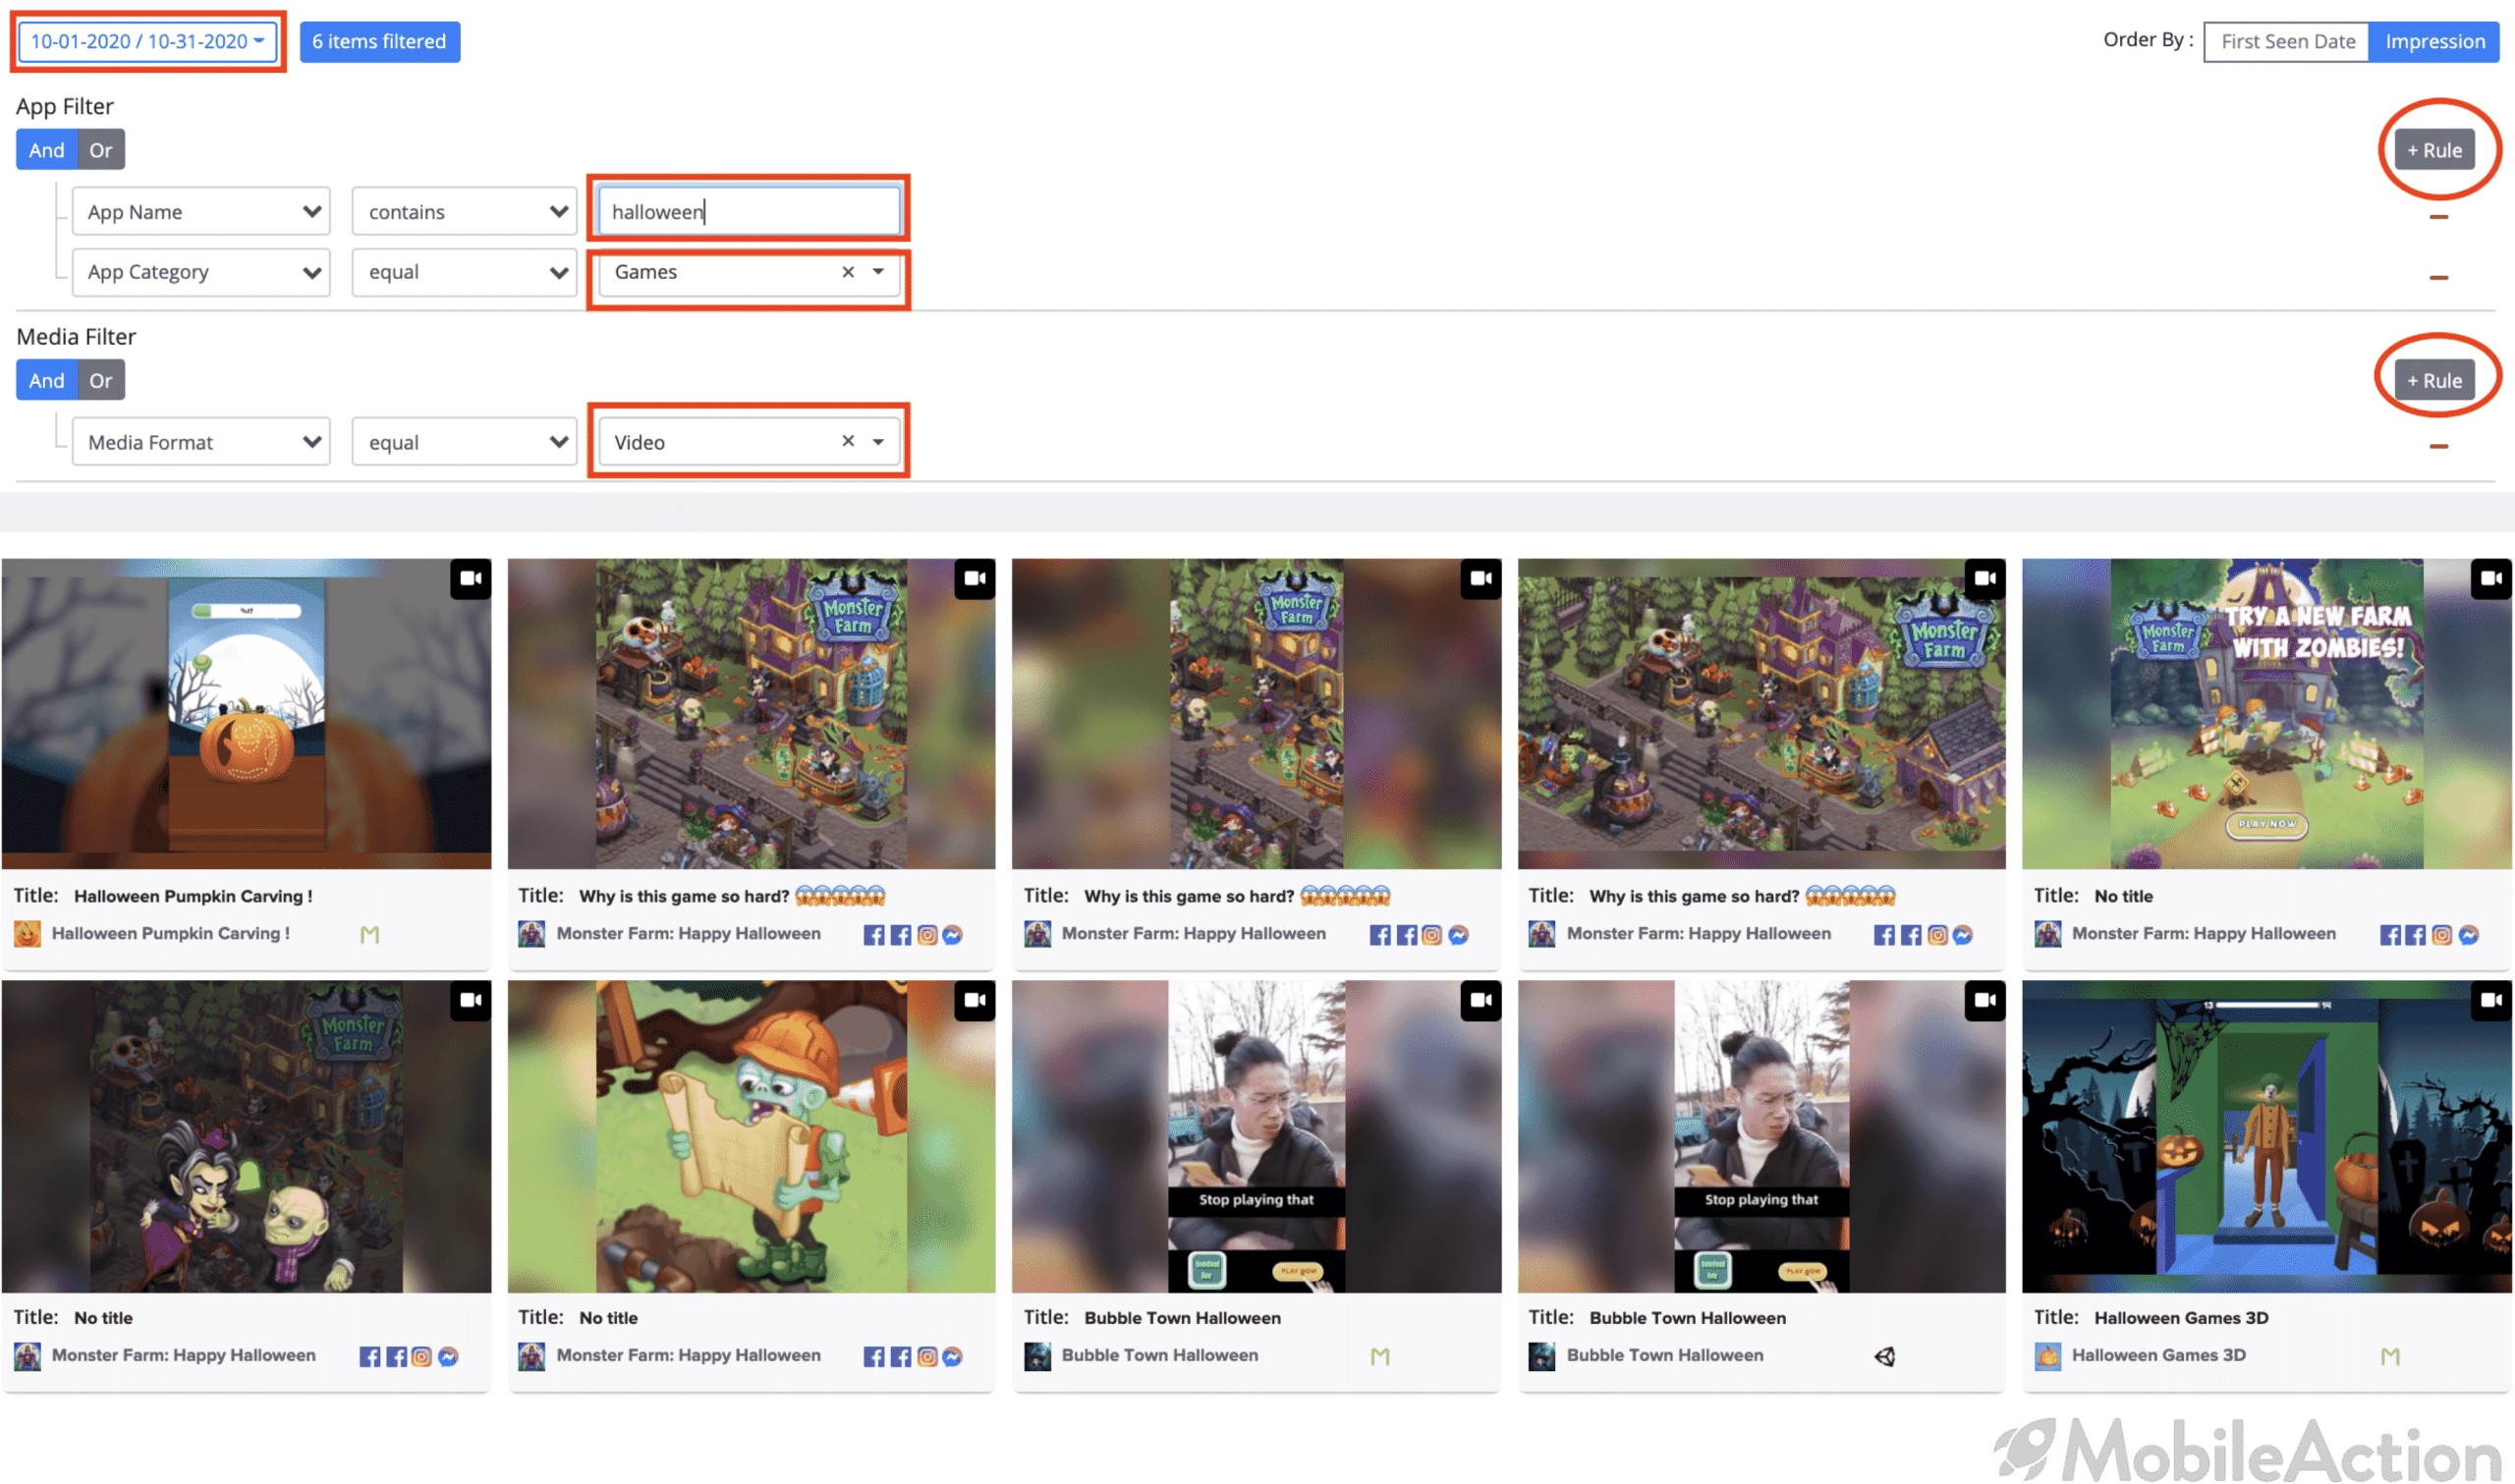Expand the Games value dropdown arrow
Screen dimensions: 2515x1484
878,272
